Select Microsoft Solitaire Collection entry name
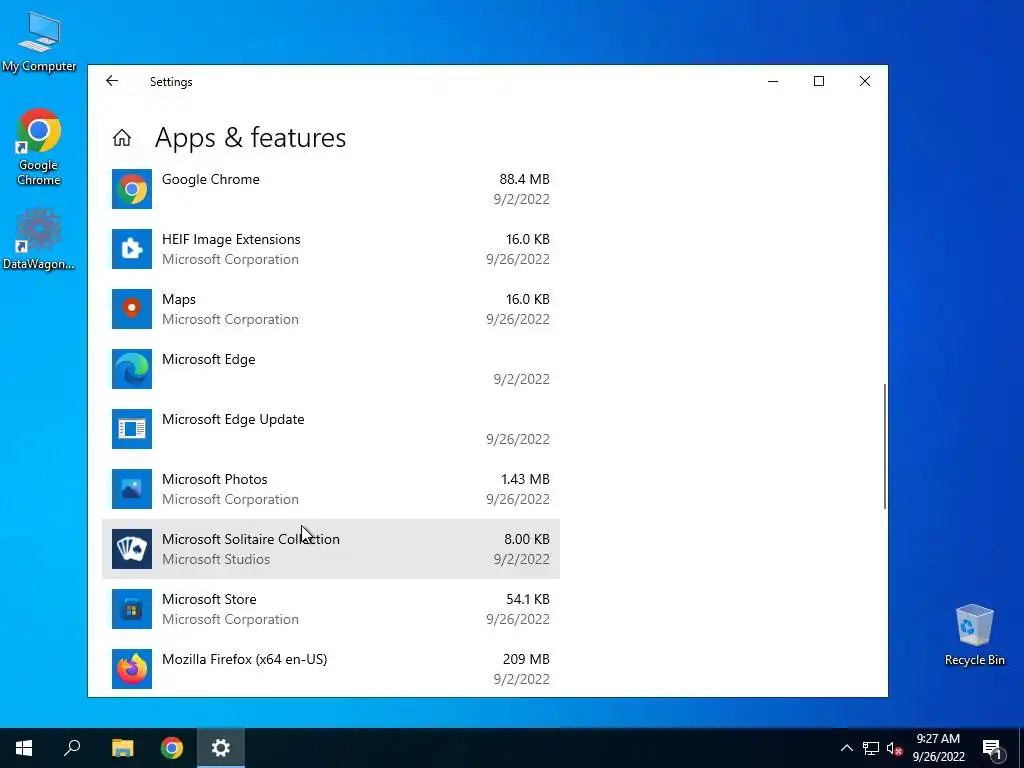 click(x=251, y=539)
